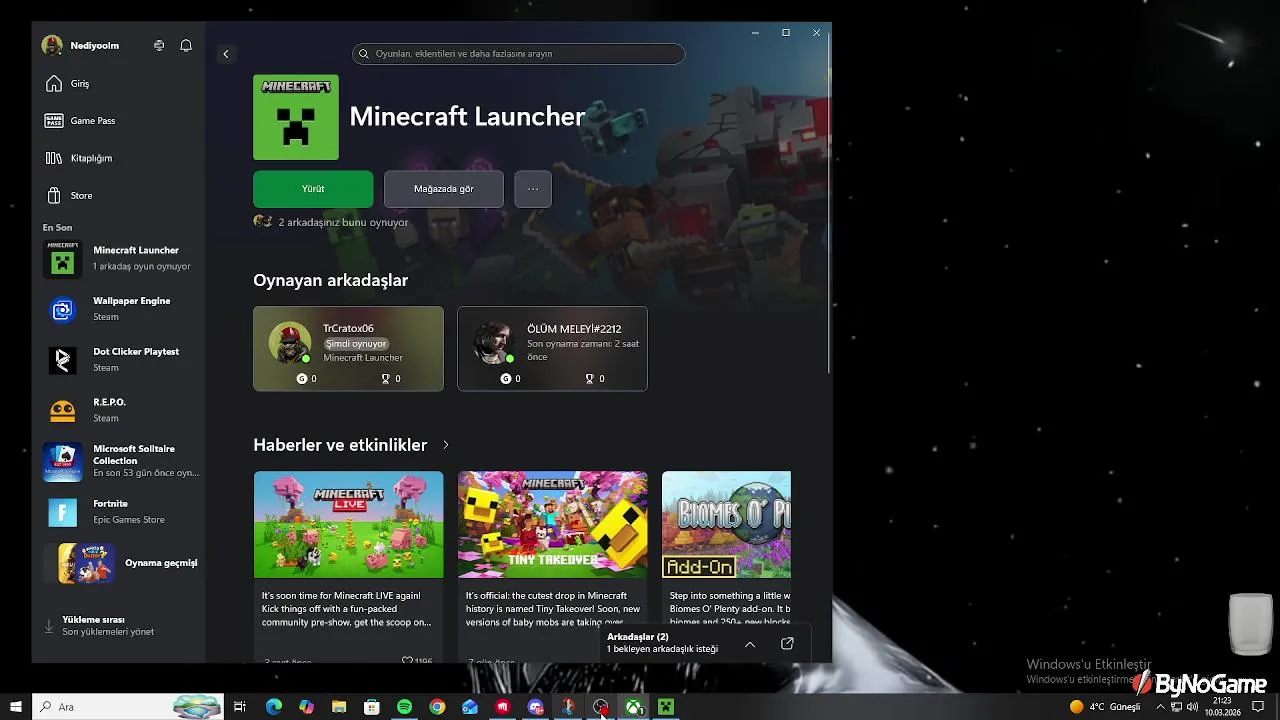Click Mağazada gör button
Viewport: 1280px width, 720px height.
tap(444, 189)
